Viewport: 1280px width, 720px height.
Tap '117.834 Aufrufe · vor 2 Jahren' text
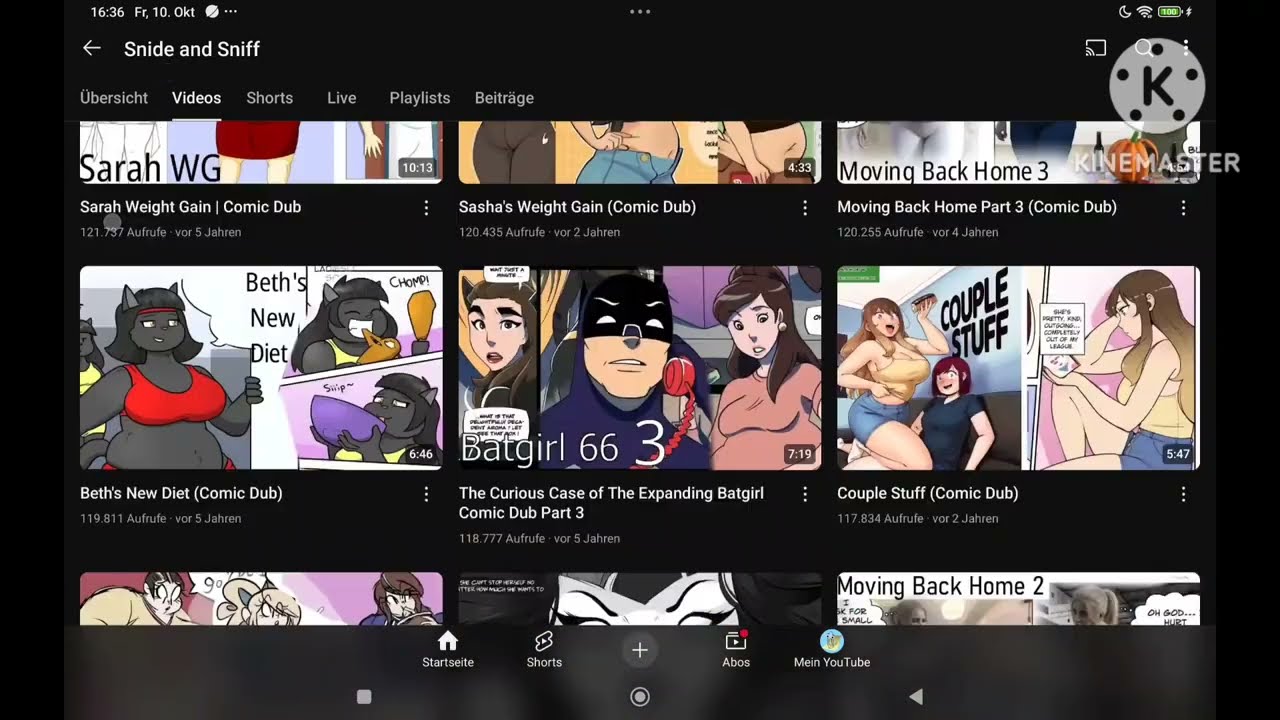point(918,518)
